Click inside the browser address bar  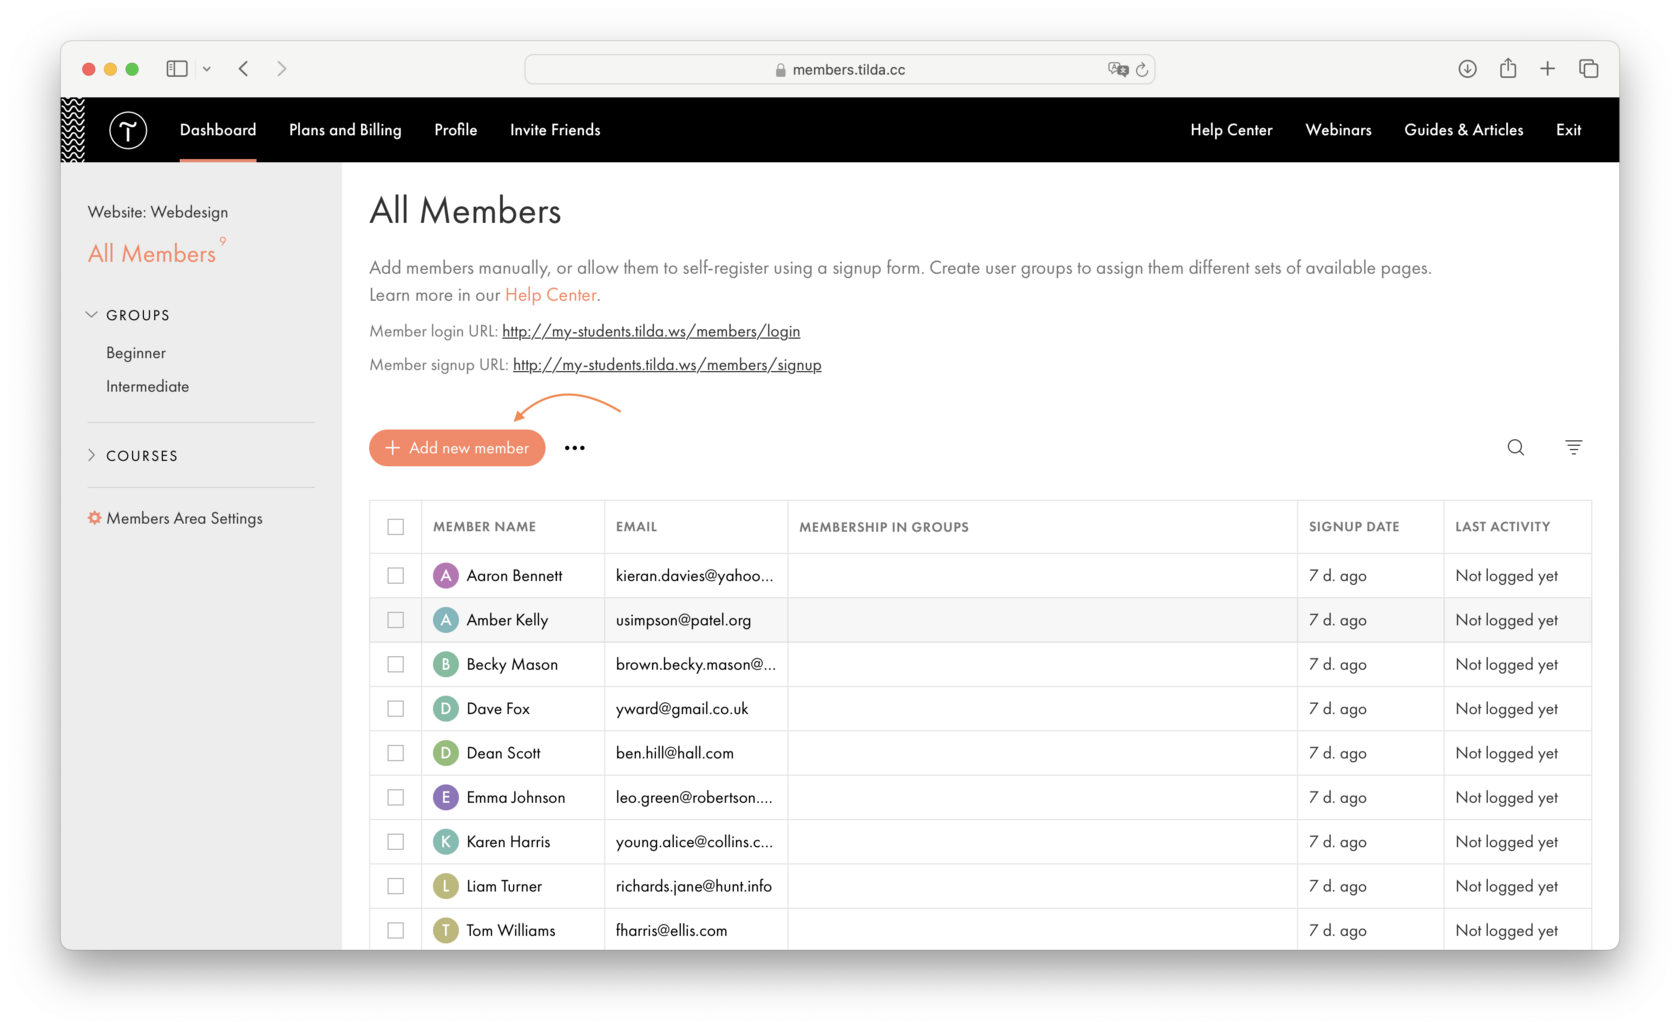(840, 68)
